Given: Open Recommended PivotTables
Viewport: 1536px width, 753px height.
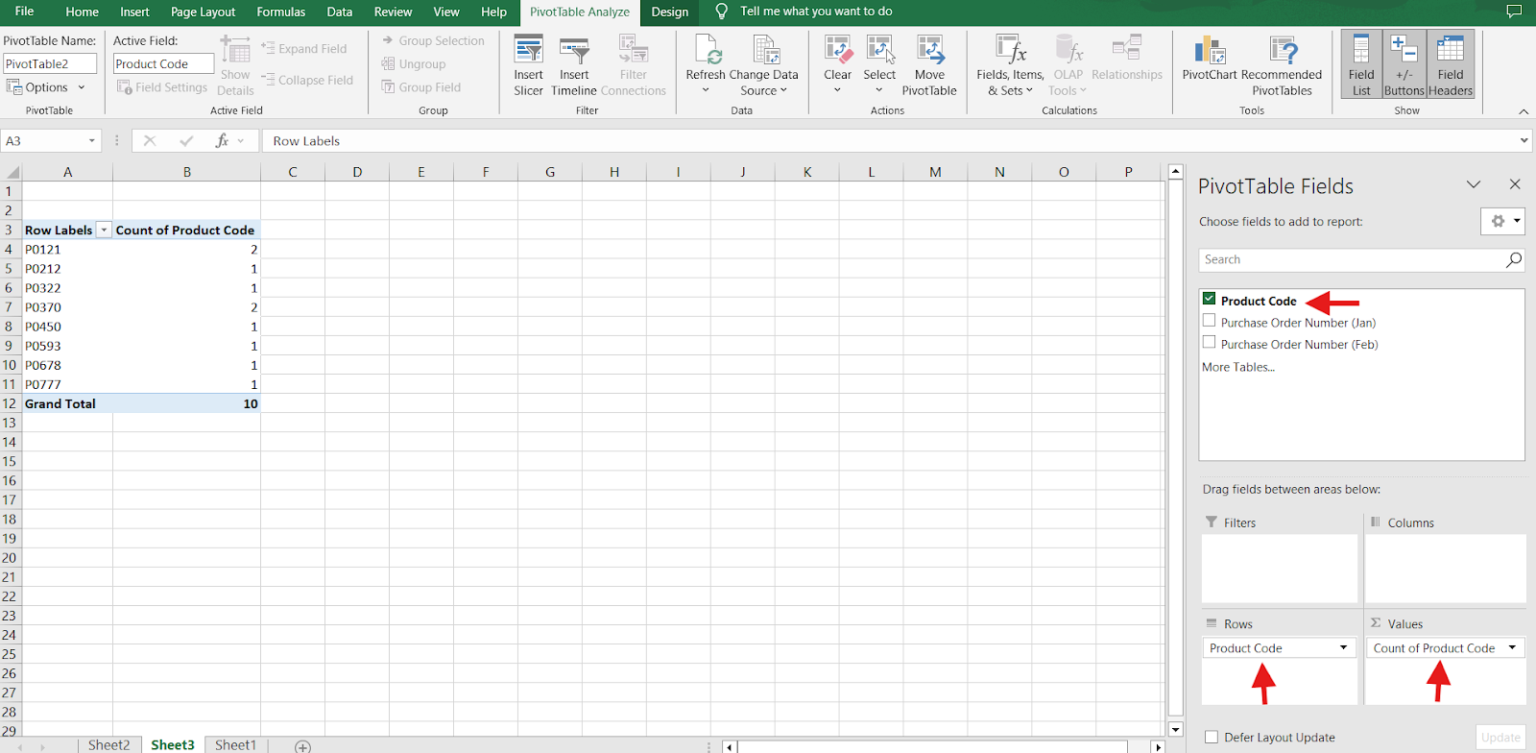Looking at the screenshot, I should pyautogui.click(x=1283, y=60).
